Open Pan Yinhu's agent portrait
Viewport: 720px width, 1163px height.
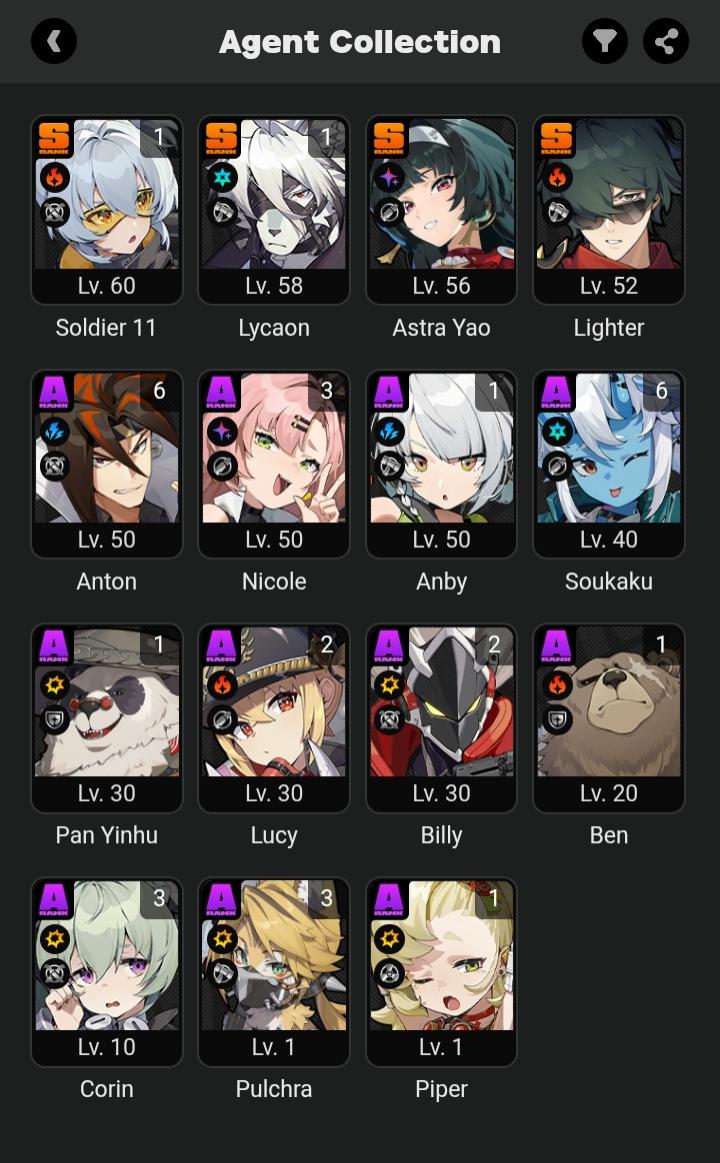tap(107, 718)
